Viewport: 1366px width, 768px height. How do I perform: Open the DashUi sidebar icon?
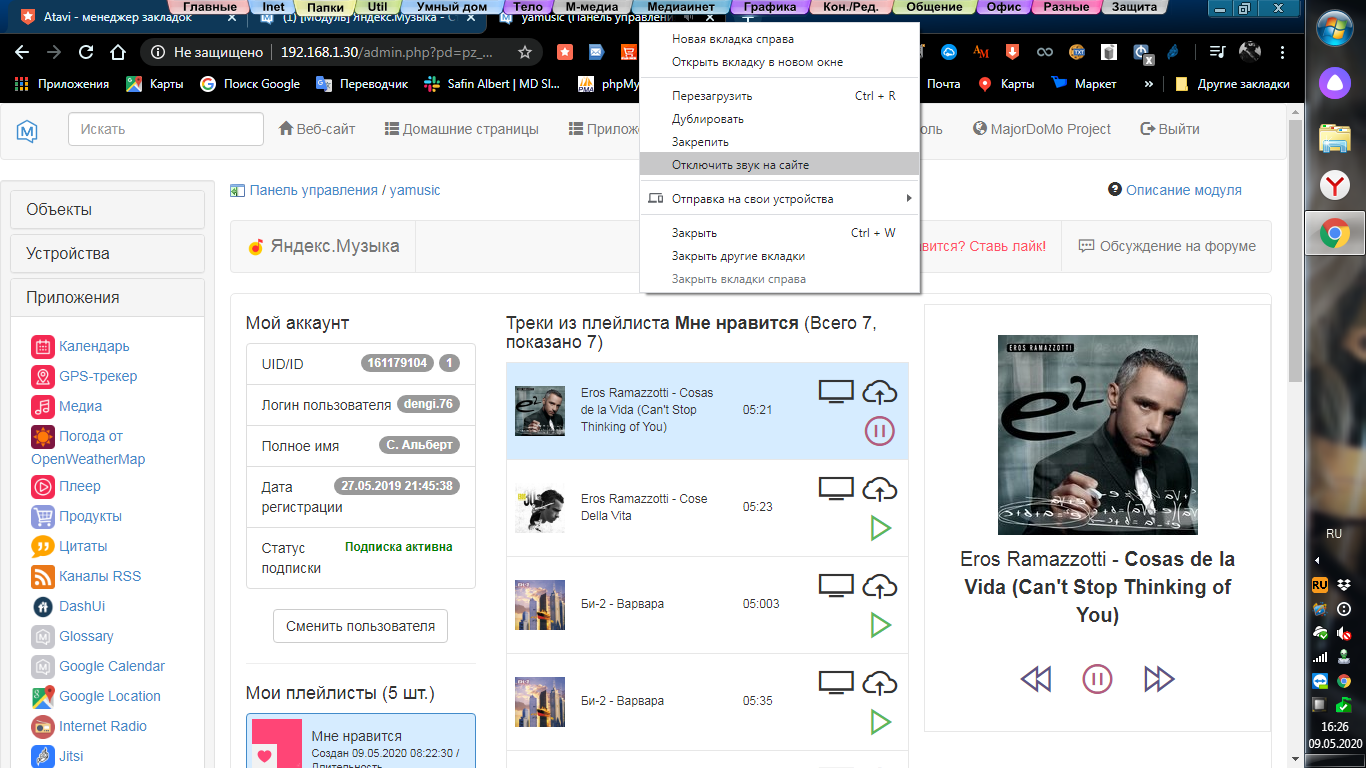tap(42, 607)
